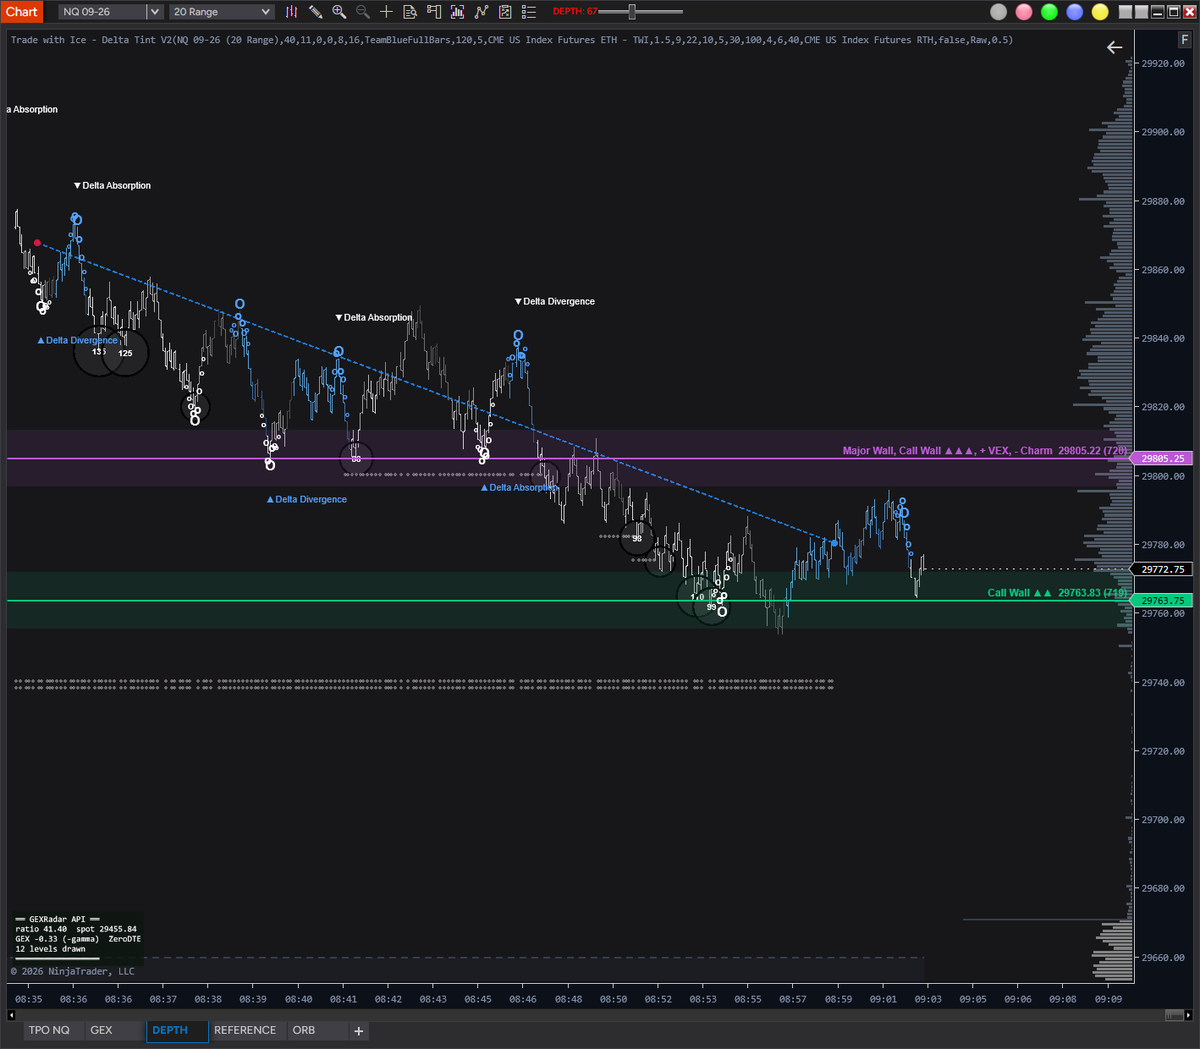This screenshot has height=1049, width=1200.
Task: Add a new tab with plus button
Action: click(x=359, y=1030)
